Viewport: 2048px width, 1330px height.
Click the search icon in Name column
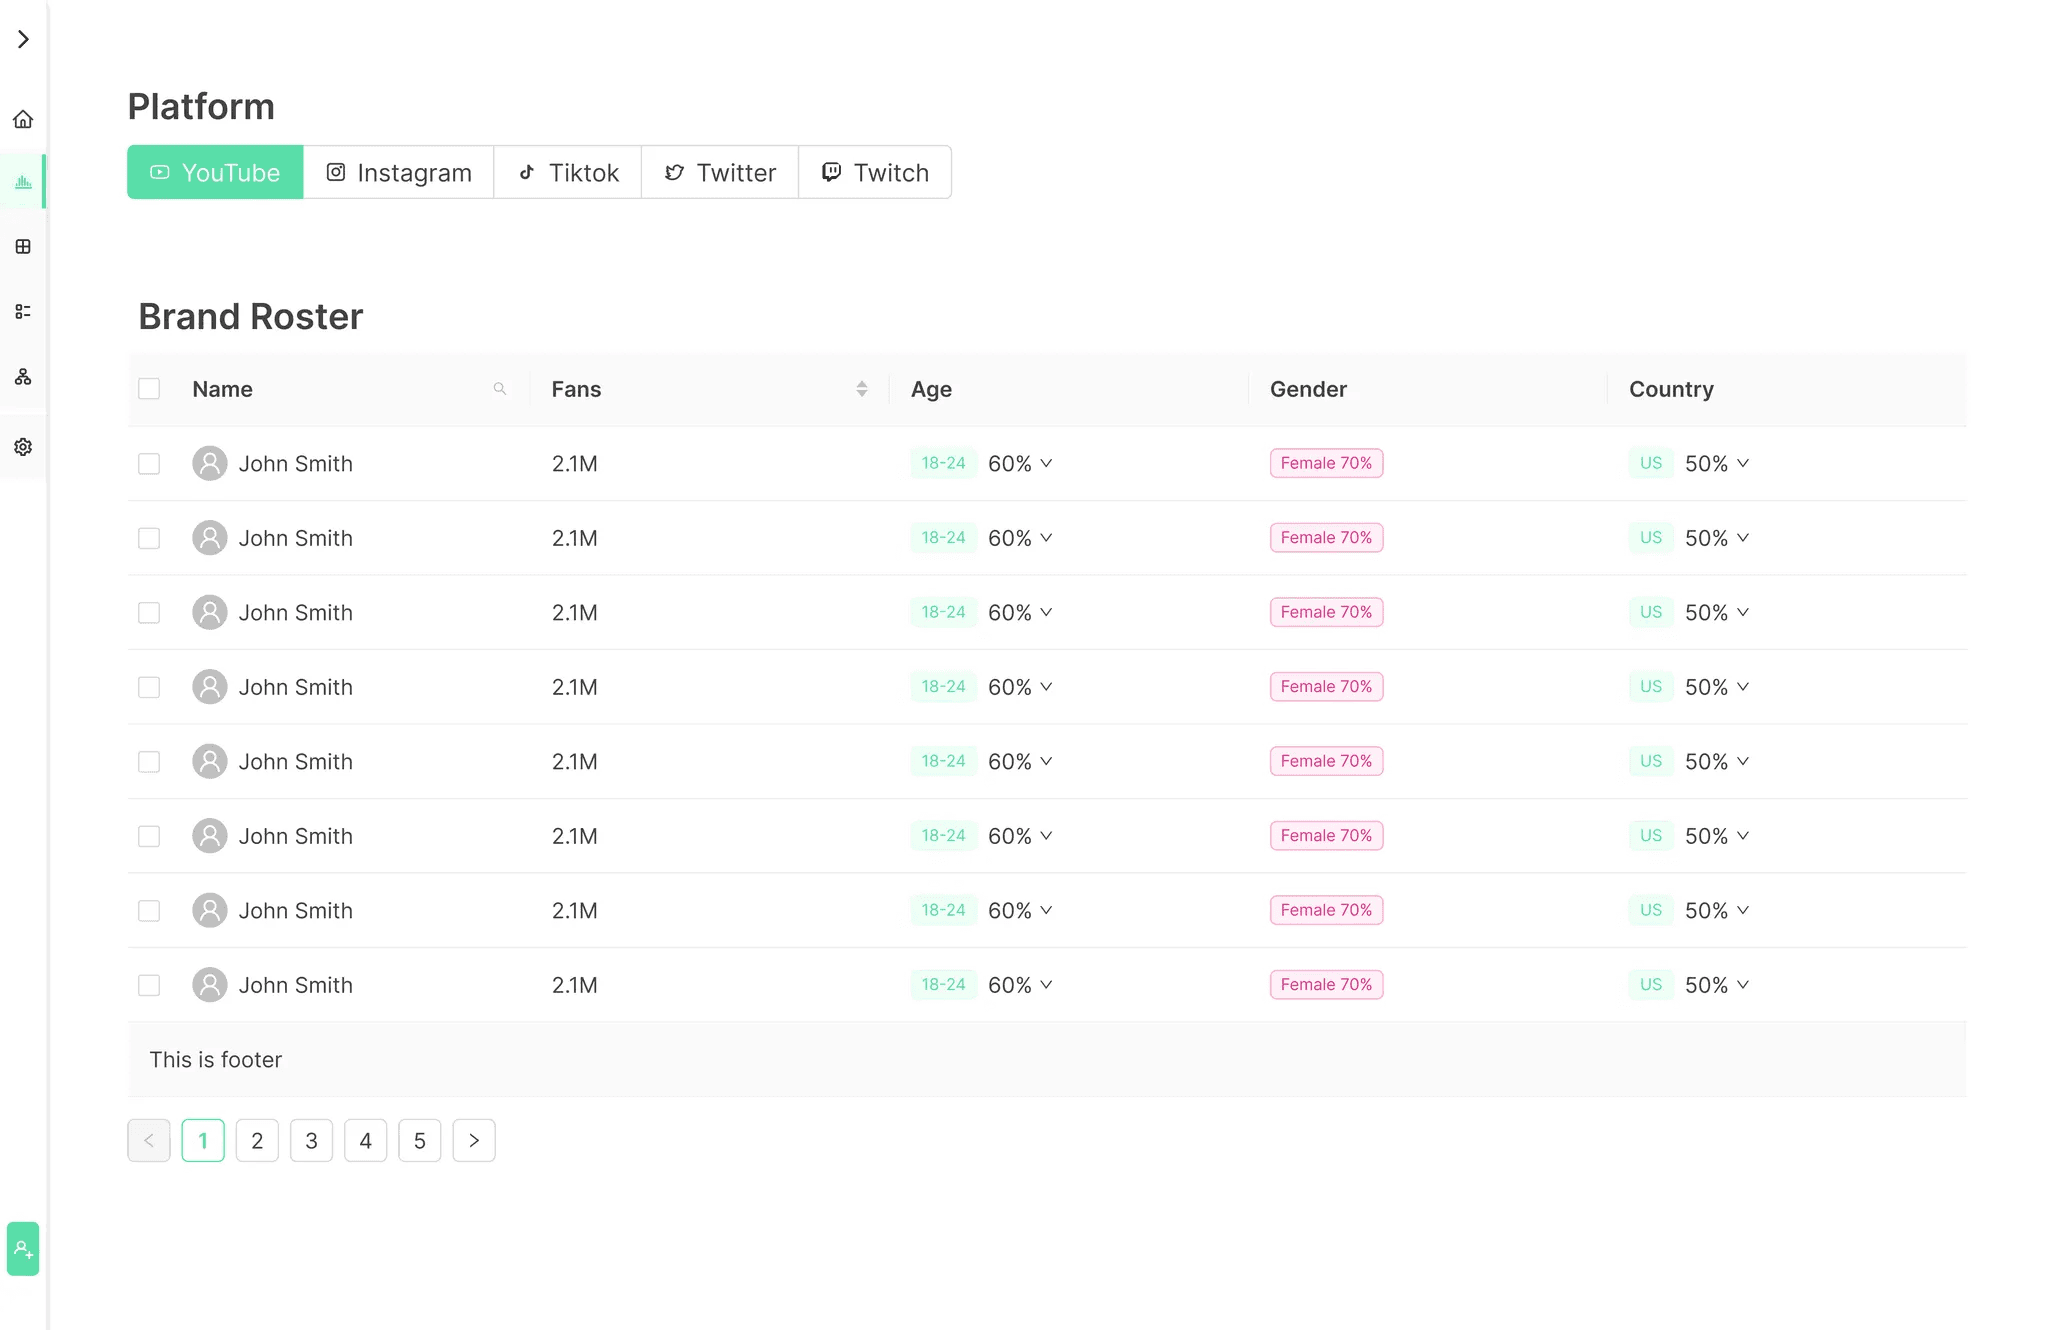coord(500,389)
